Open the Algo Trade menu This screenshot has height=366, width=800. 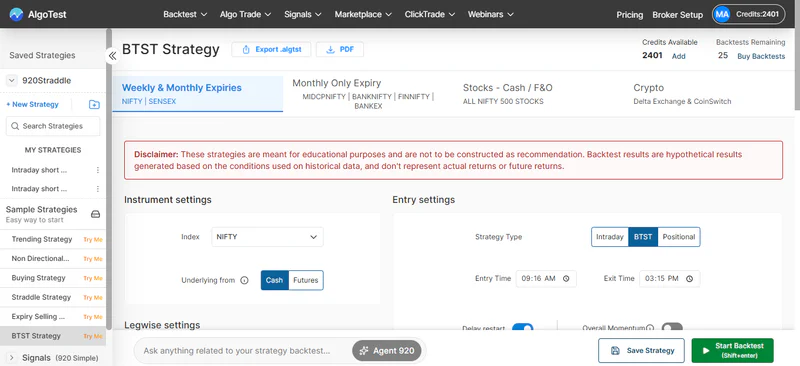click(x=245, y=14)
